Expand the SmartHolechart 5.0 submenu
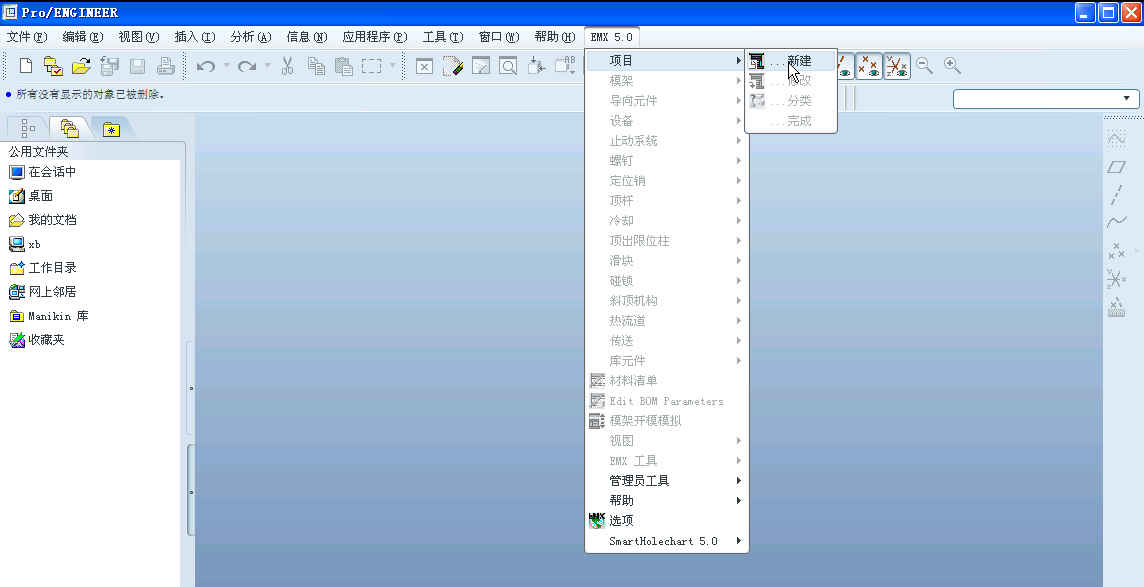Viewport: 1144px width, 587px height. (x=667, y=541)
